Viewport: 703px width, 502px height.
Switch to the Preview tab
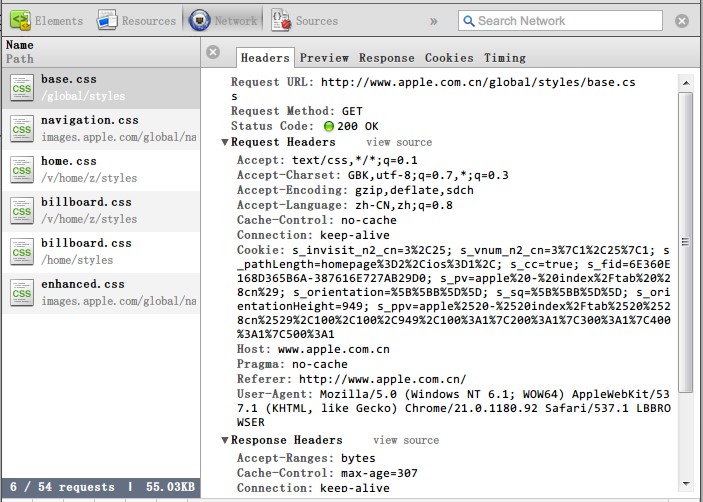coord(324,58)
